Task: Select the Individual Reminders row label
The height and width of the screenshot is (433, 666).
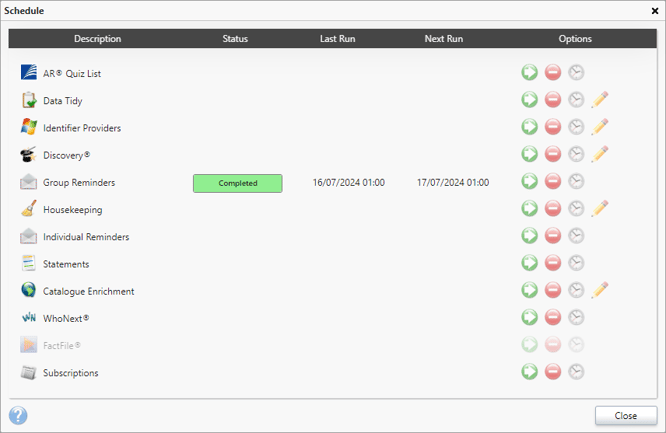Action: click(86, 237)
